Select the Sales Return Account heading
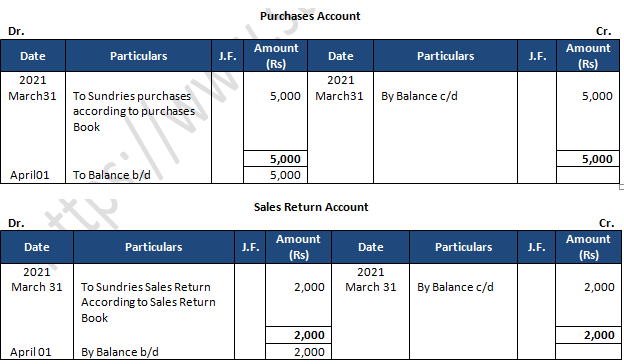 311,207
